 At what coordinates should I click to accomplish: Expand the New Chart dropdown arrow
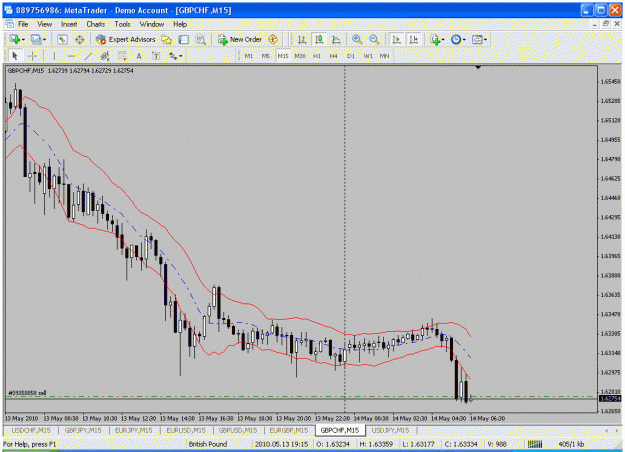[x=23, y=40]
